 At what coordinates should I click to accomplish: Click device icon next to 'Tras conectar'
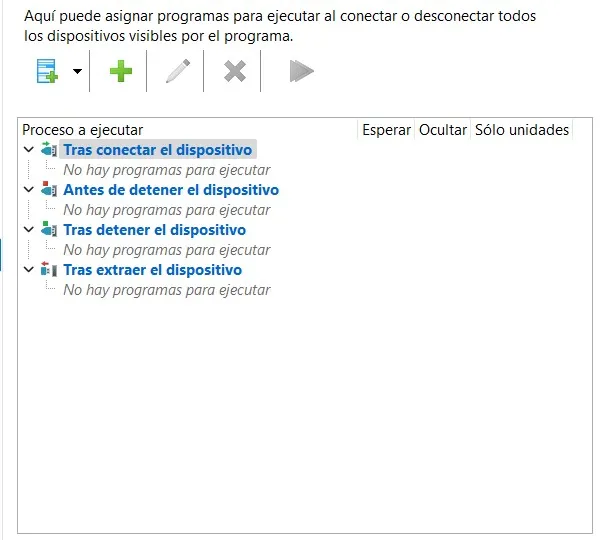click(49, 149)
